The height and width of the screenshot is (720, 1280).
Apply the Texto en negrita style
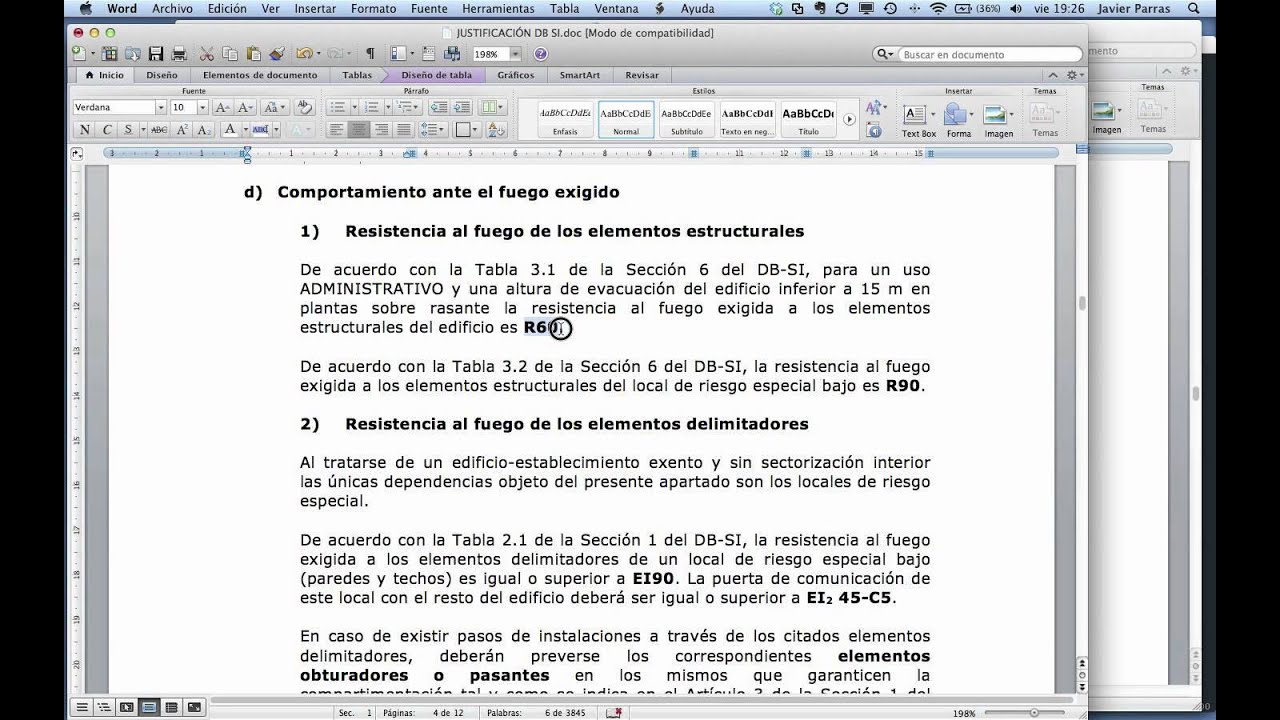[x=747, y=119]
